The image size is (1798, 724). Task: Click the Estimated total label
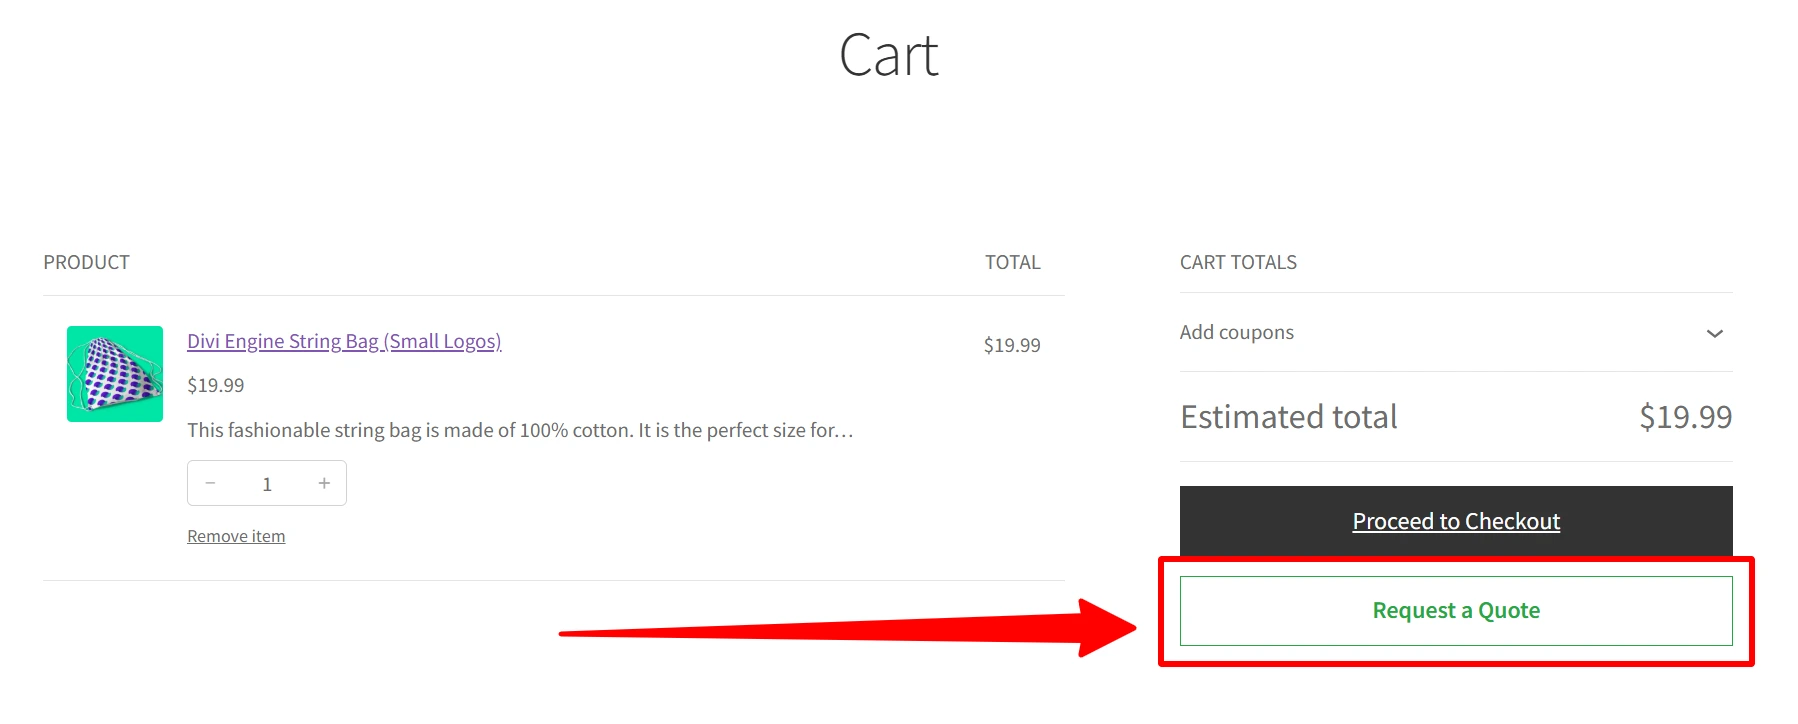[x=1288, y=417]
